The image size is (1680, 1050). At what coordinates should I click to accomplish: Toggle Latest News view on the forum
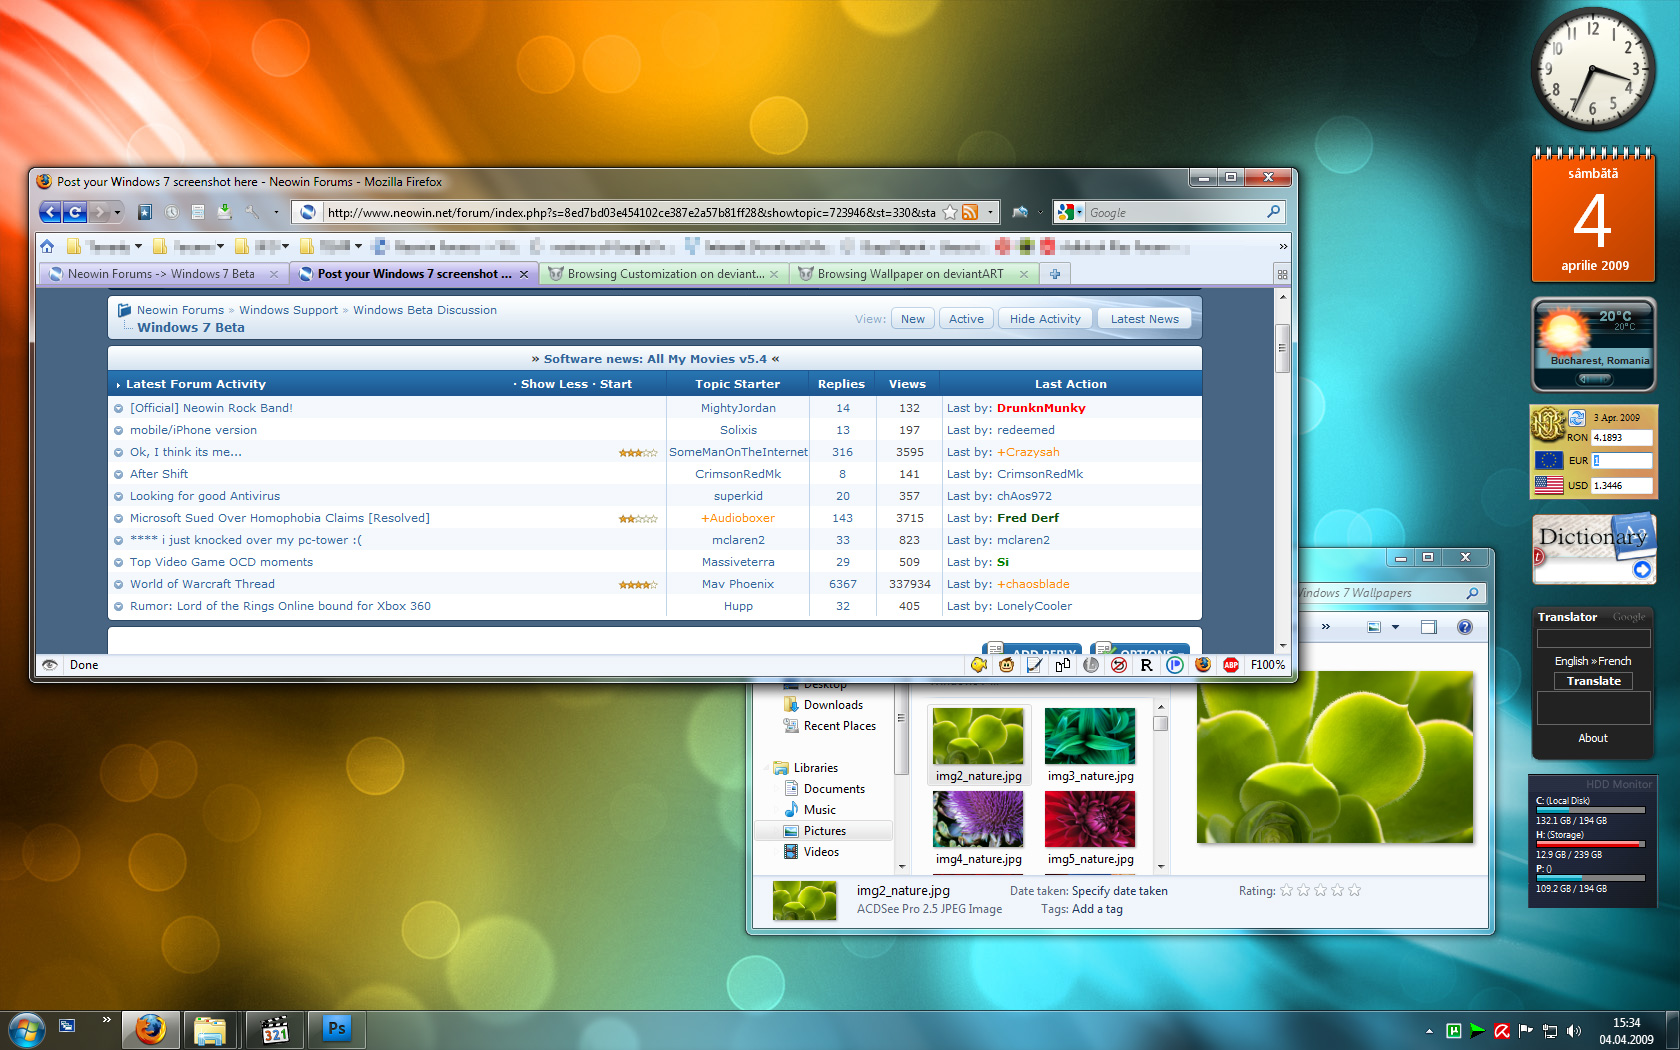coord(1143,318)
